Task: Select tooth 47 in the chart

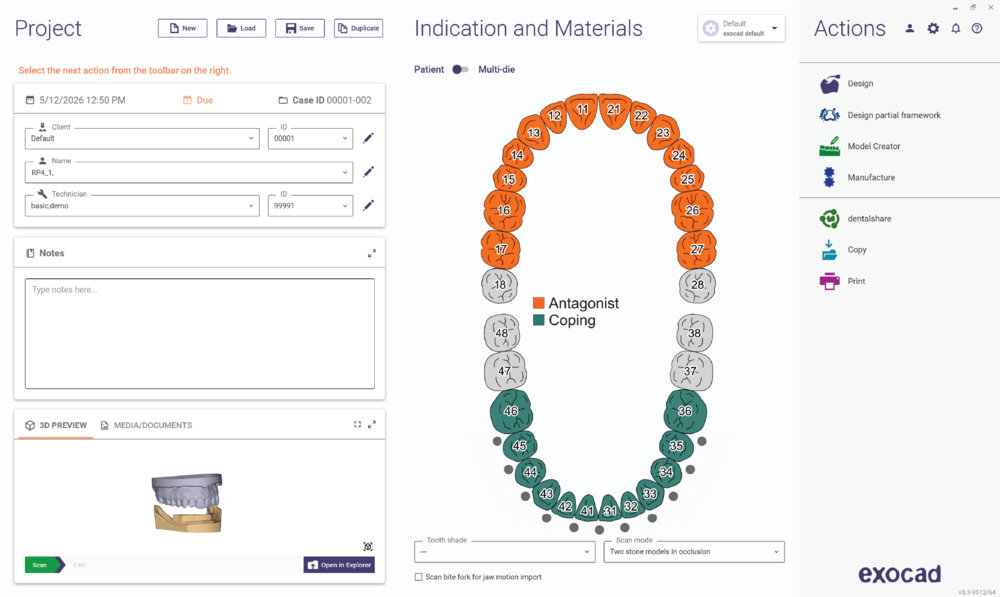Action: tap(505, 371)
